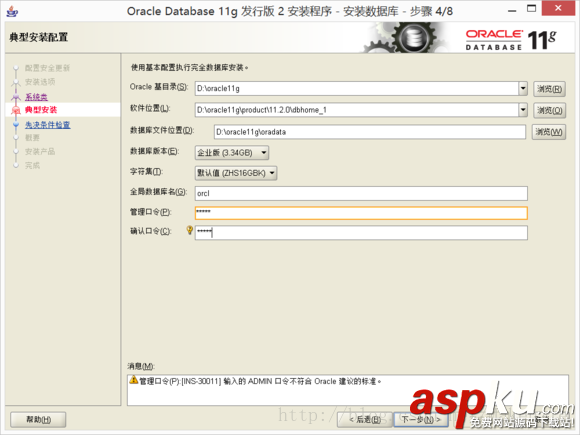Click 浏览(W) next to 数据库文件位置
The image size is (580, 435).
pos(549,132)
